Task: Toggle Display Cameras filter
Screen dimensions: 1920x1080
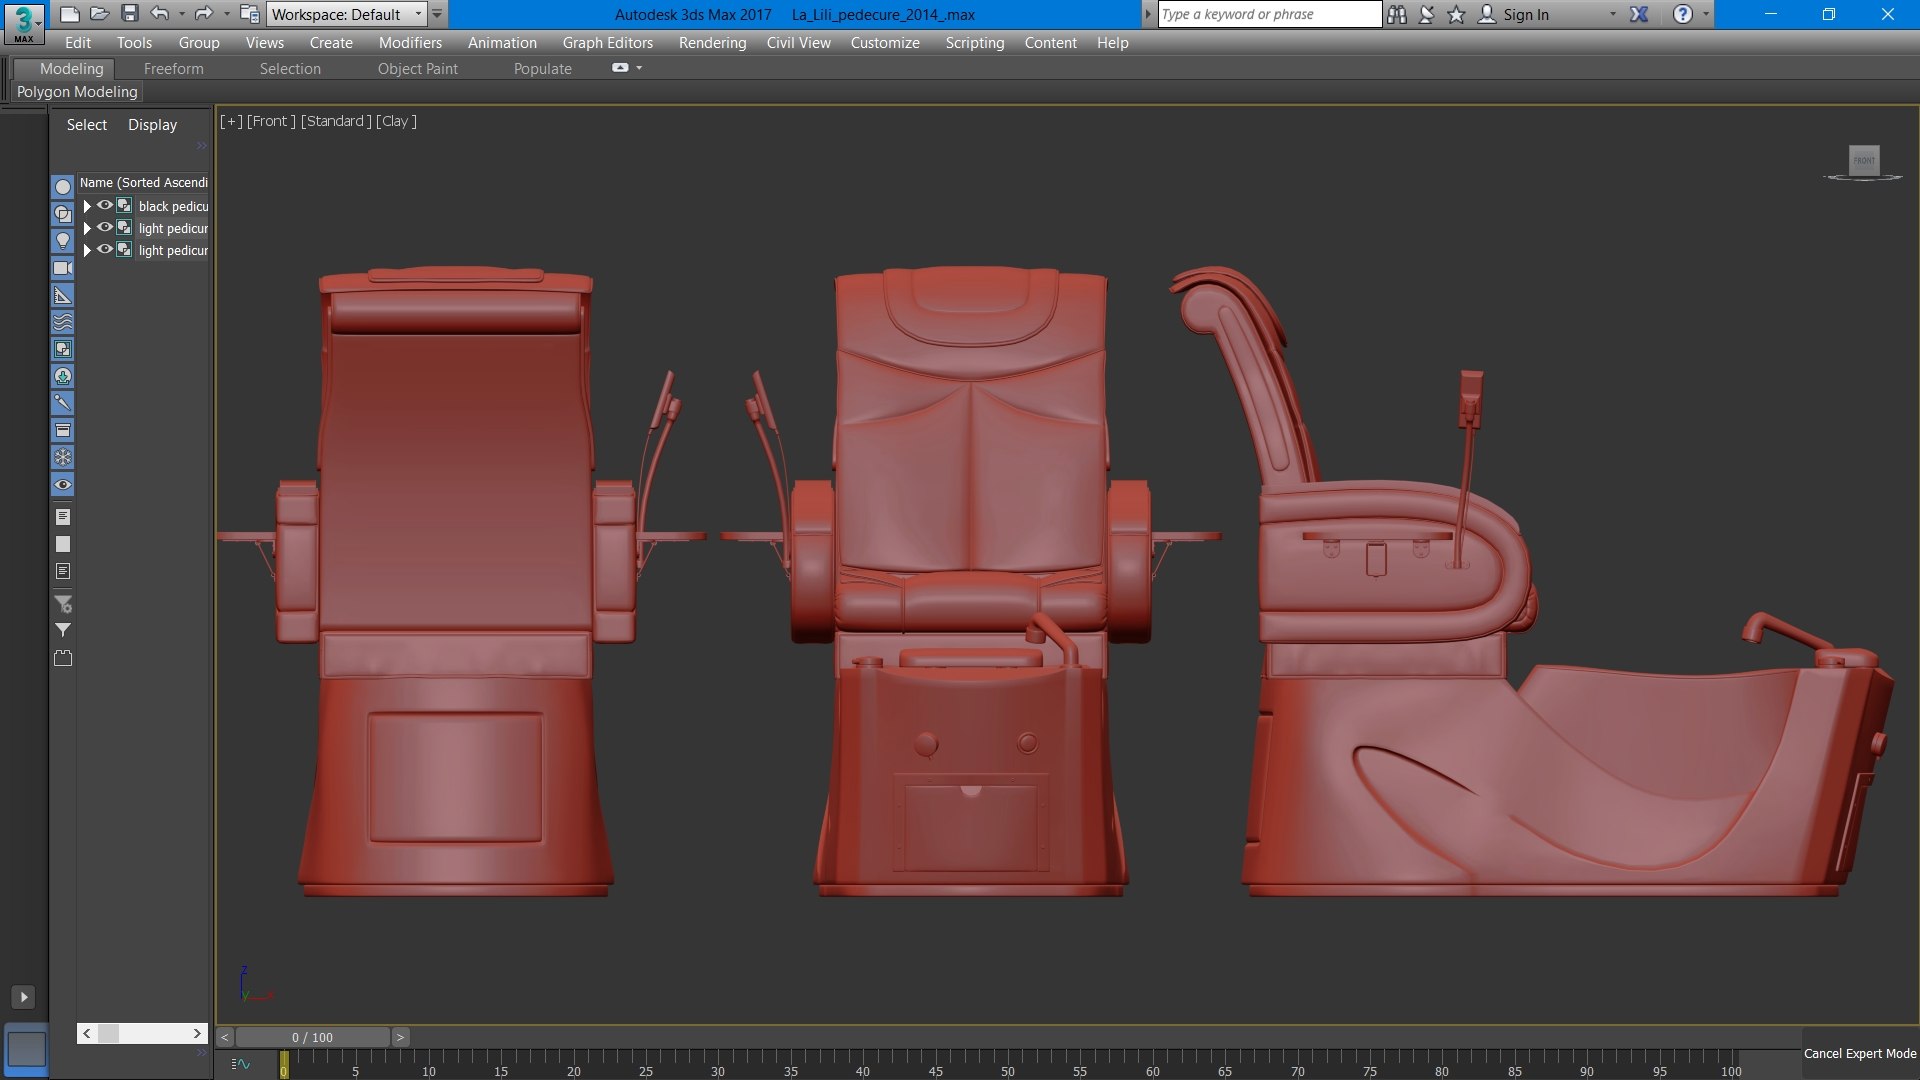Action: (x=63, y=268)
